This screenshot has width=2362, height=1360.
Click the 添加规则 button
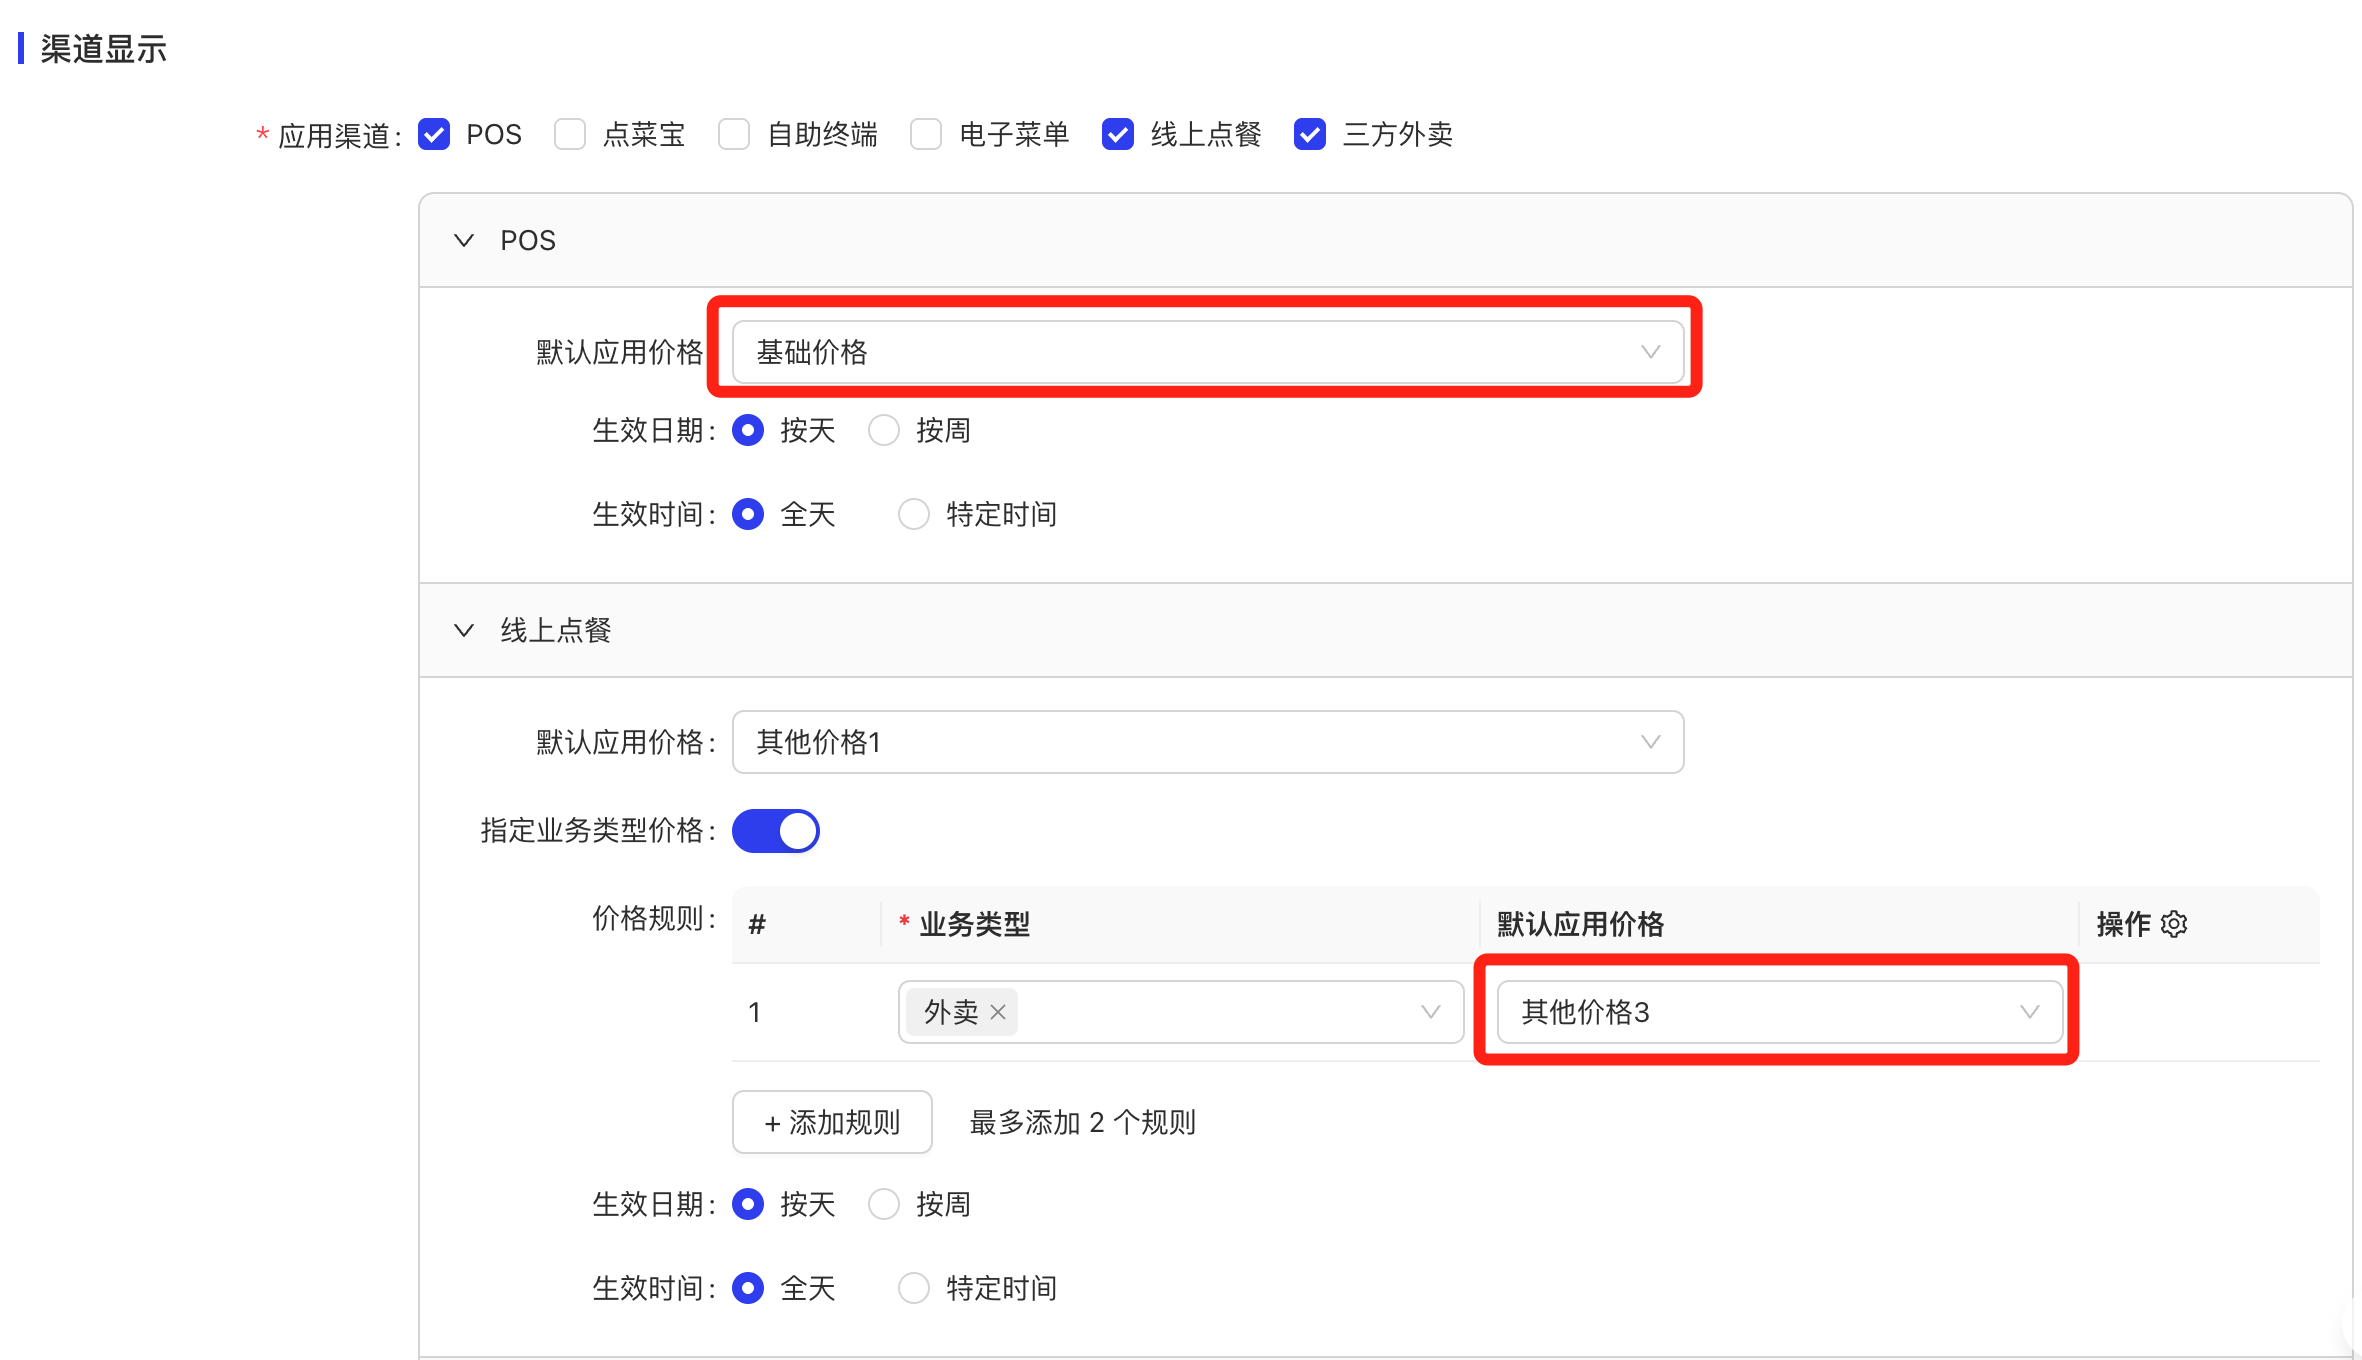(x=832, y=1122)
